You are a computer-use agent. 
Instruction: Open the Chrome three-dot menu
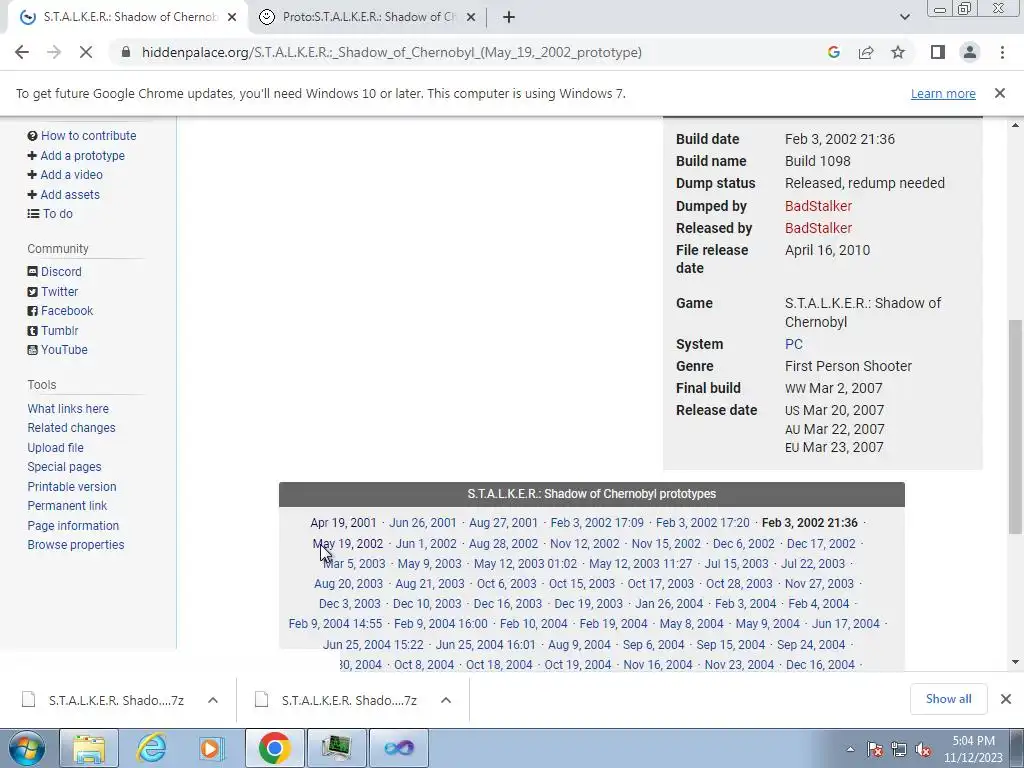(1002, 52)
